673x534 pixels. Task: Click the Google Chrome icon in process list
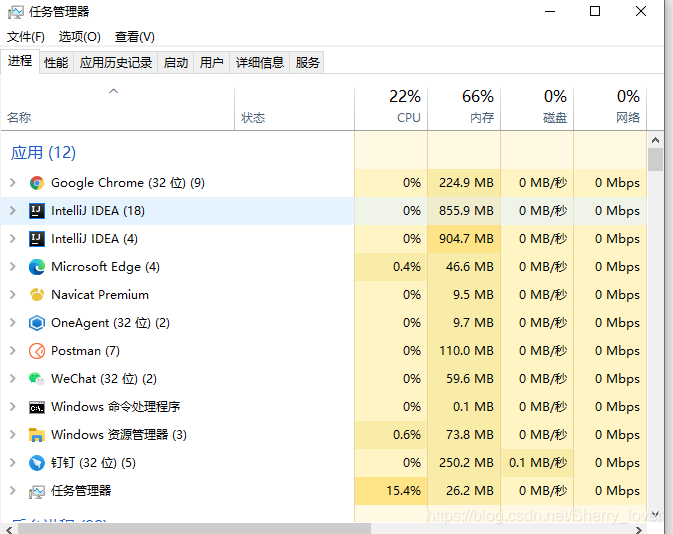tap(37, 183)
